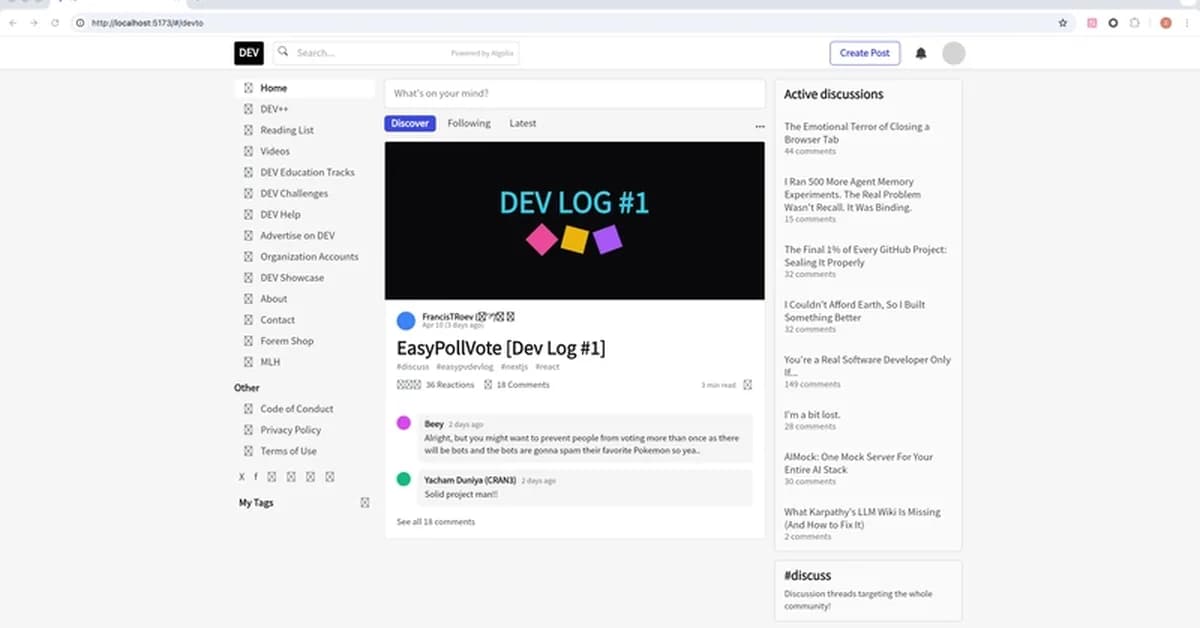1200x628 pixels.
Task: Bookmark the EasyPollVote post using the save icon
Action: (x=748, y=384)
